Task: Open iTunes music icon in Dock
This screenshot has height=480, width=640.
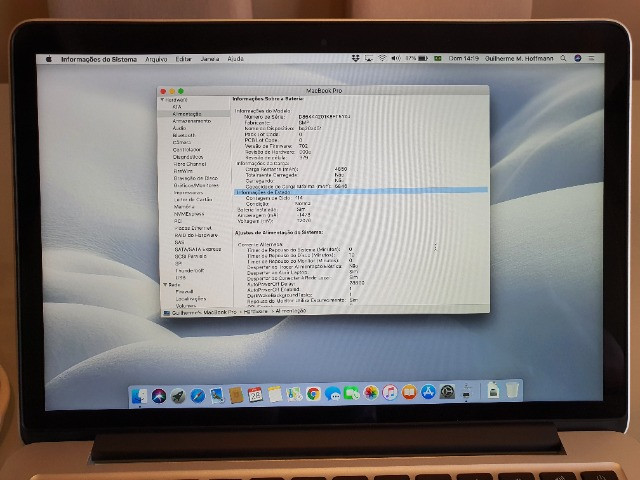Action: coord(390,393)
